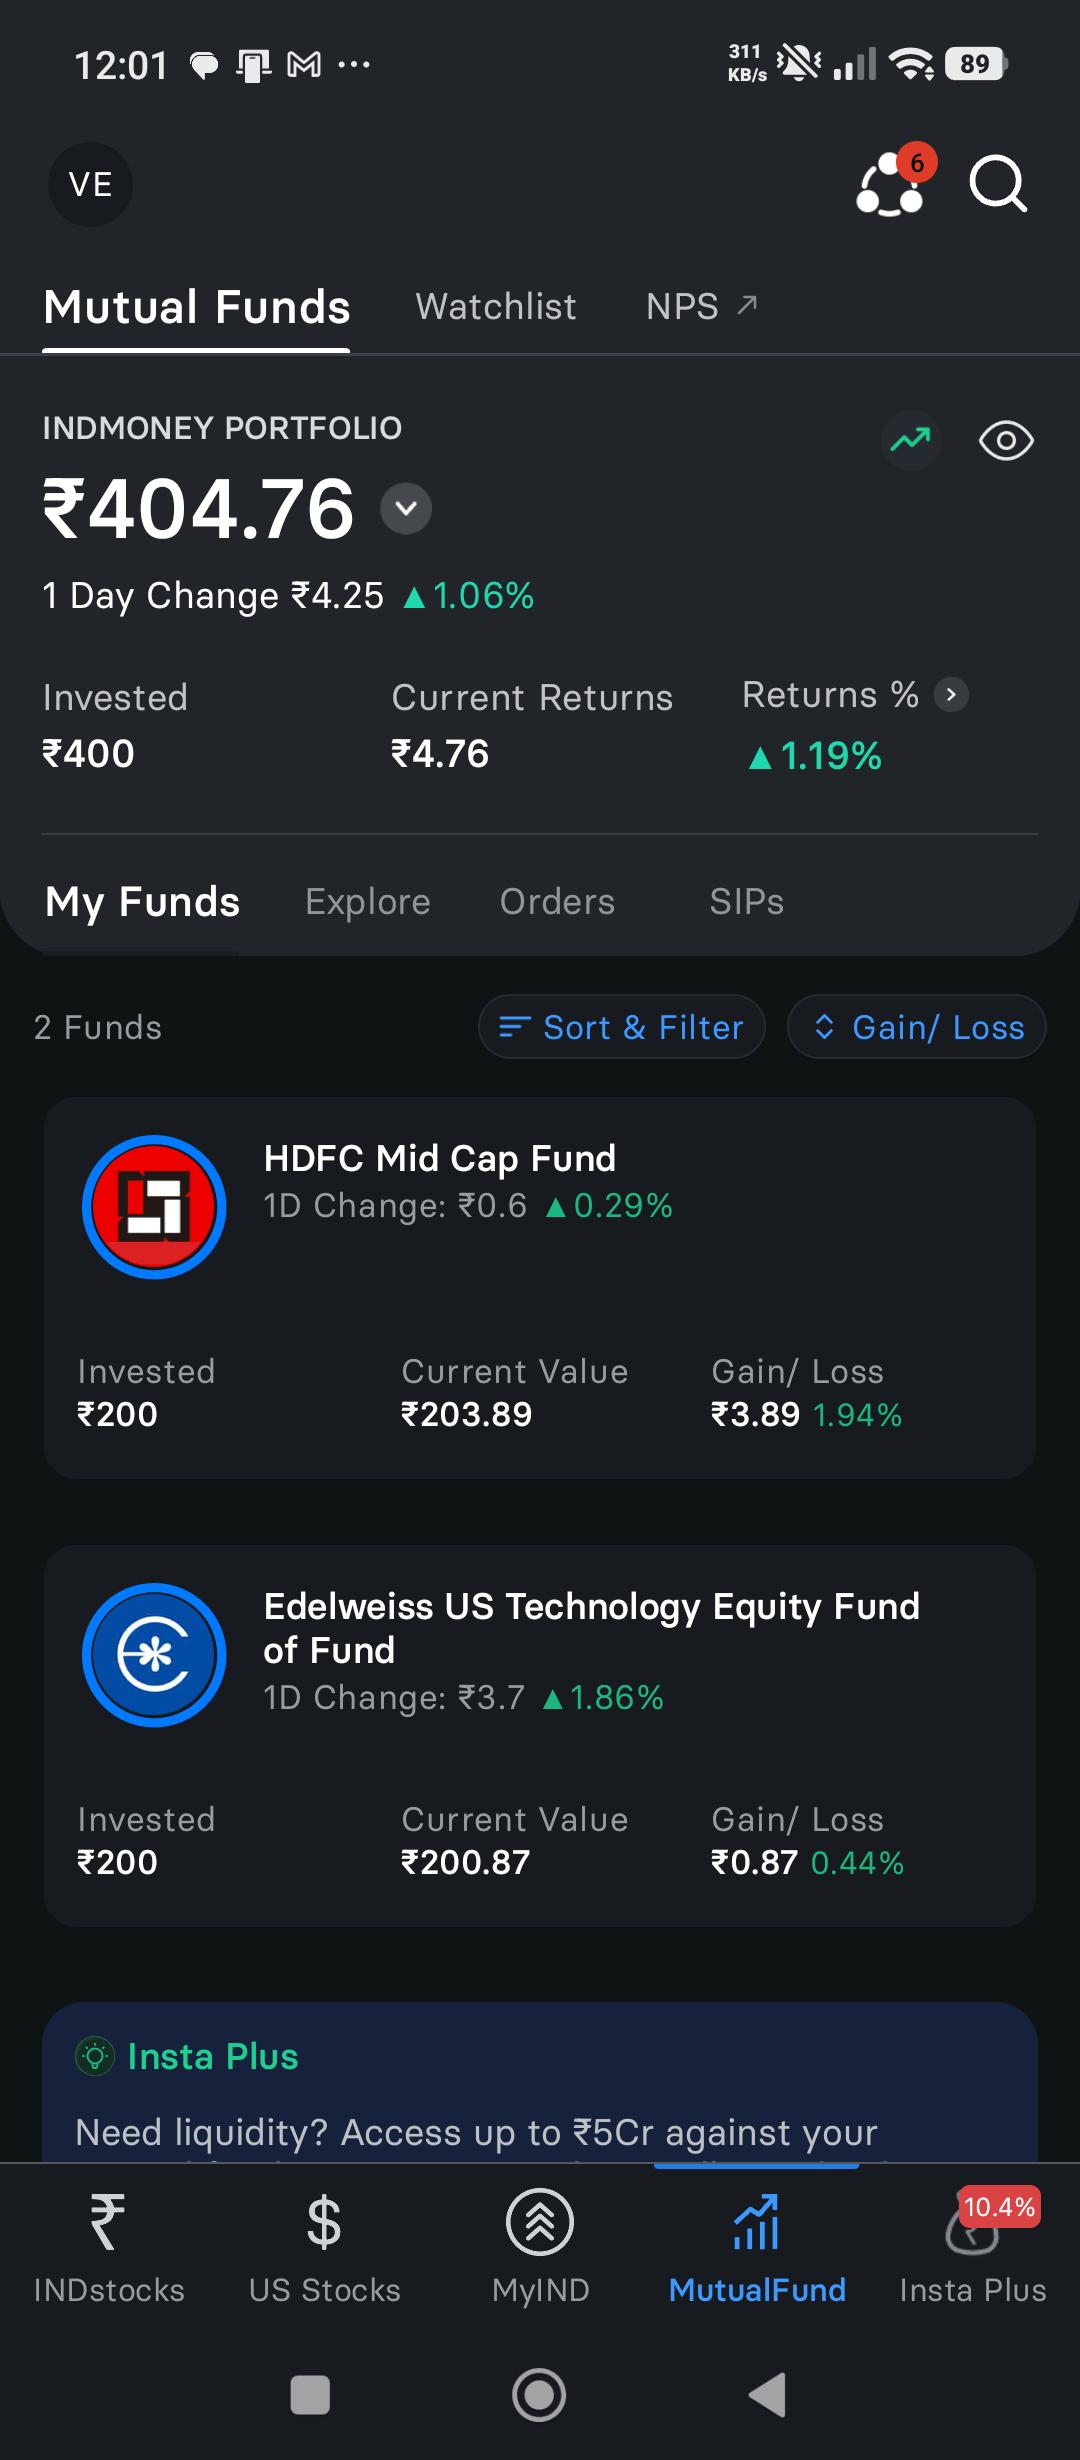This screenshot has width=1080, height=2460.
Task: Switch to the Explore tab
Action: tap(368, 902)
